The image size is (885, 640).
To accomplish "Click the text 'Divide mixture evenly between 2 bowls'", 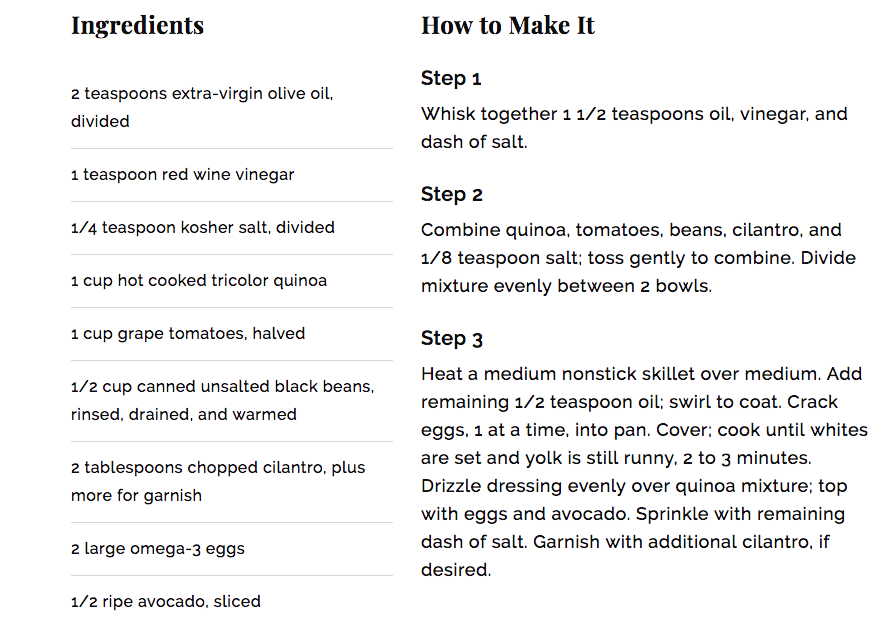I will tap(638, 272).
